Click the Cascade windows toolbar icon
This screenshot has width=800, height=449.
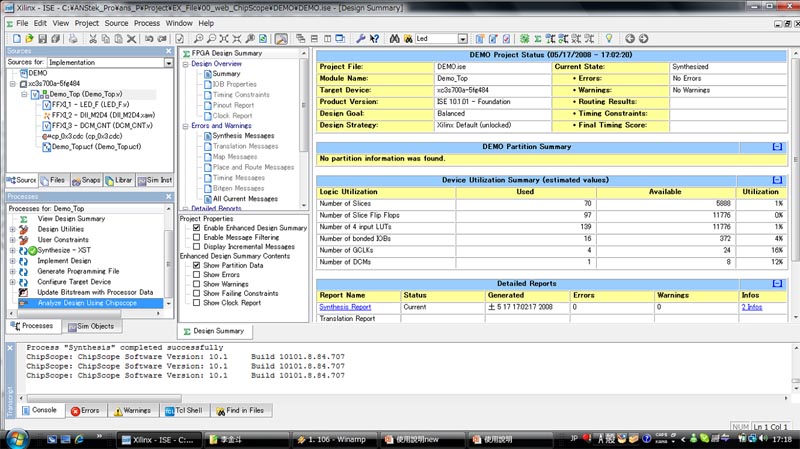click(x=301, y=39)
